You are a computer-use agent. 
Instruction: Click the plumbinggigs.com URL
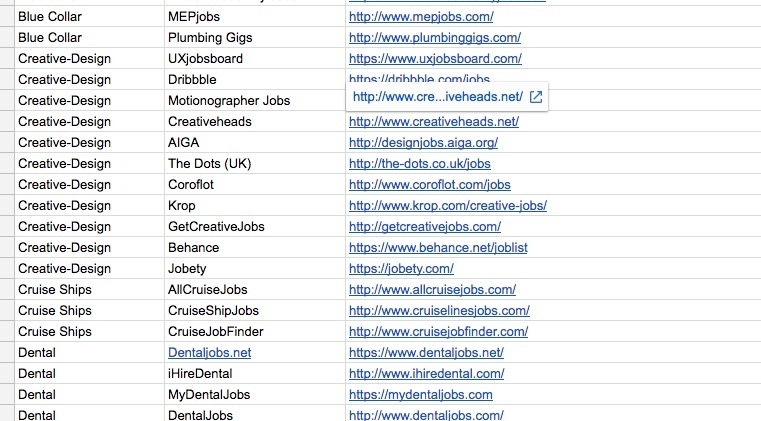point(434,38)
